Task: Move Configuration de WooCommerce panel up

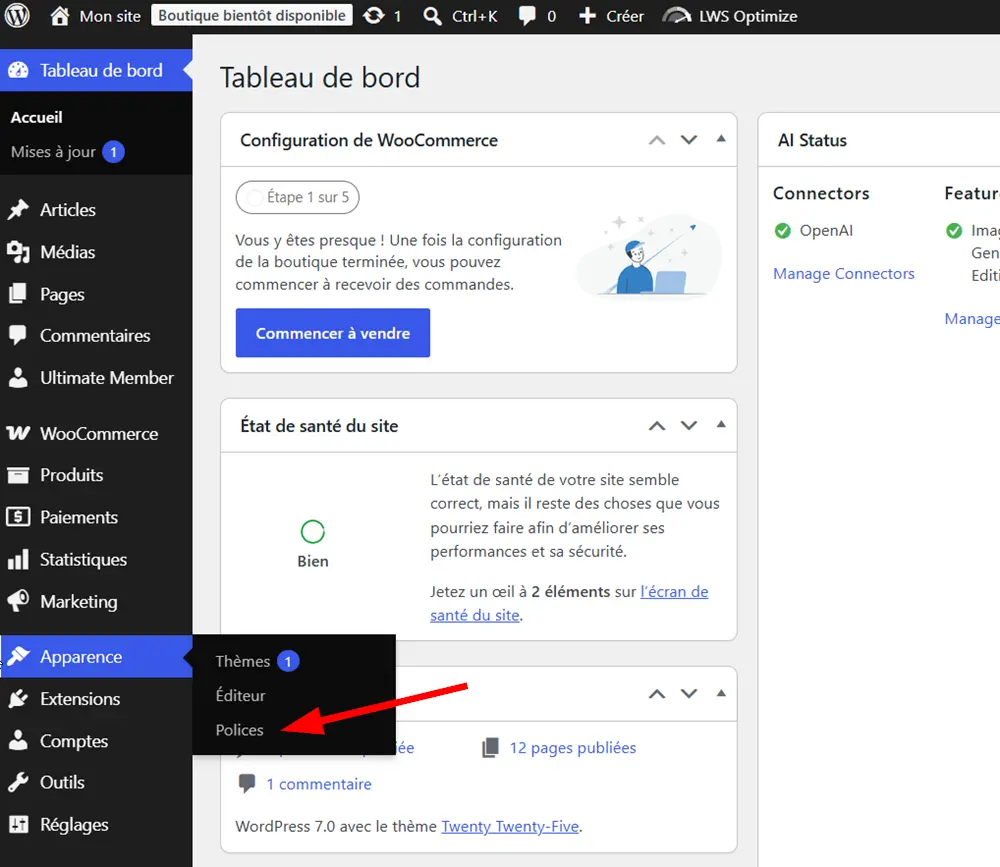Action: pyautogui.click(x=657, y=140)
